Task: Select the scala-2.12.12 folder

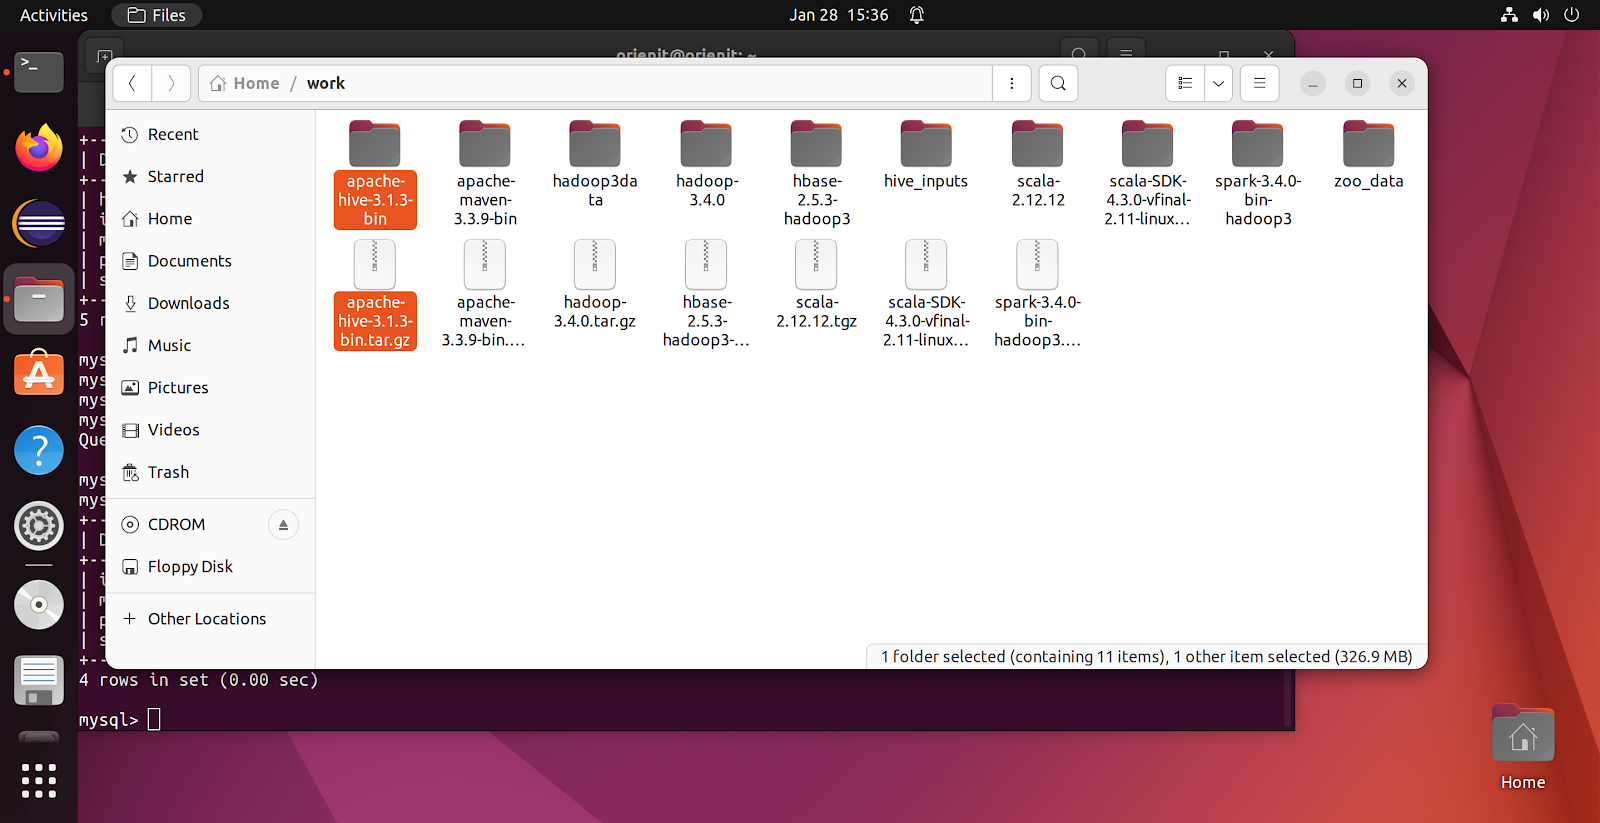Action: point(1037,165)
